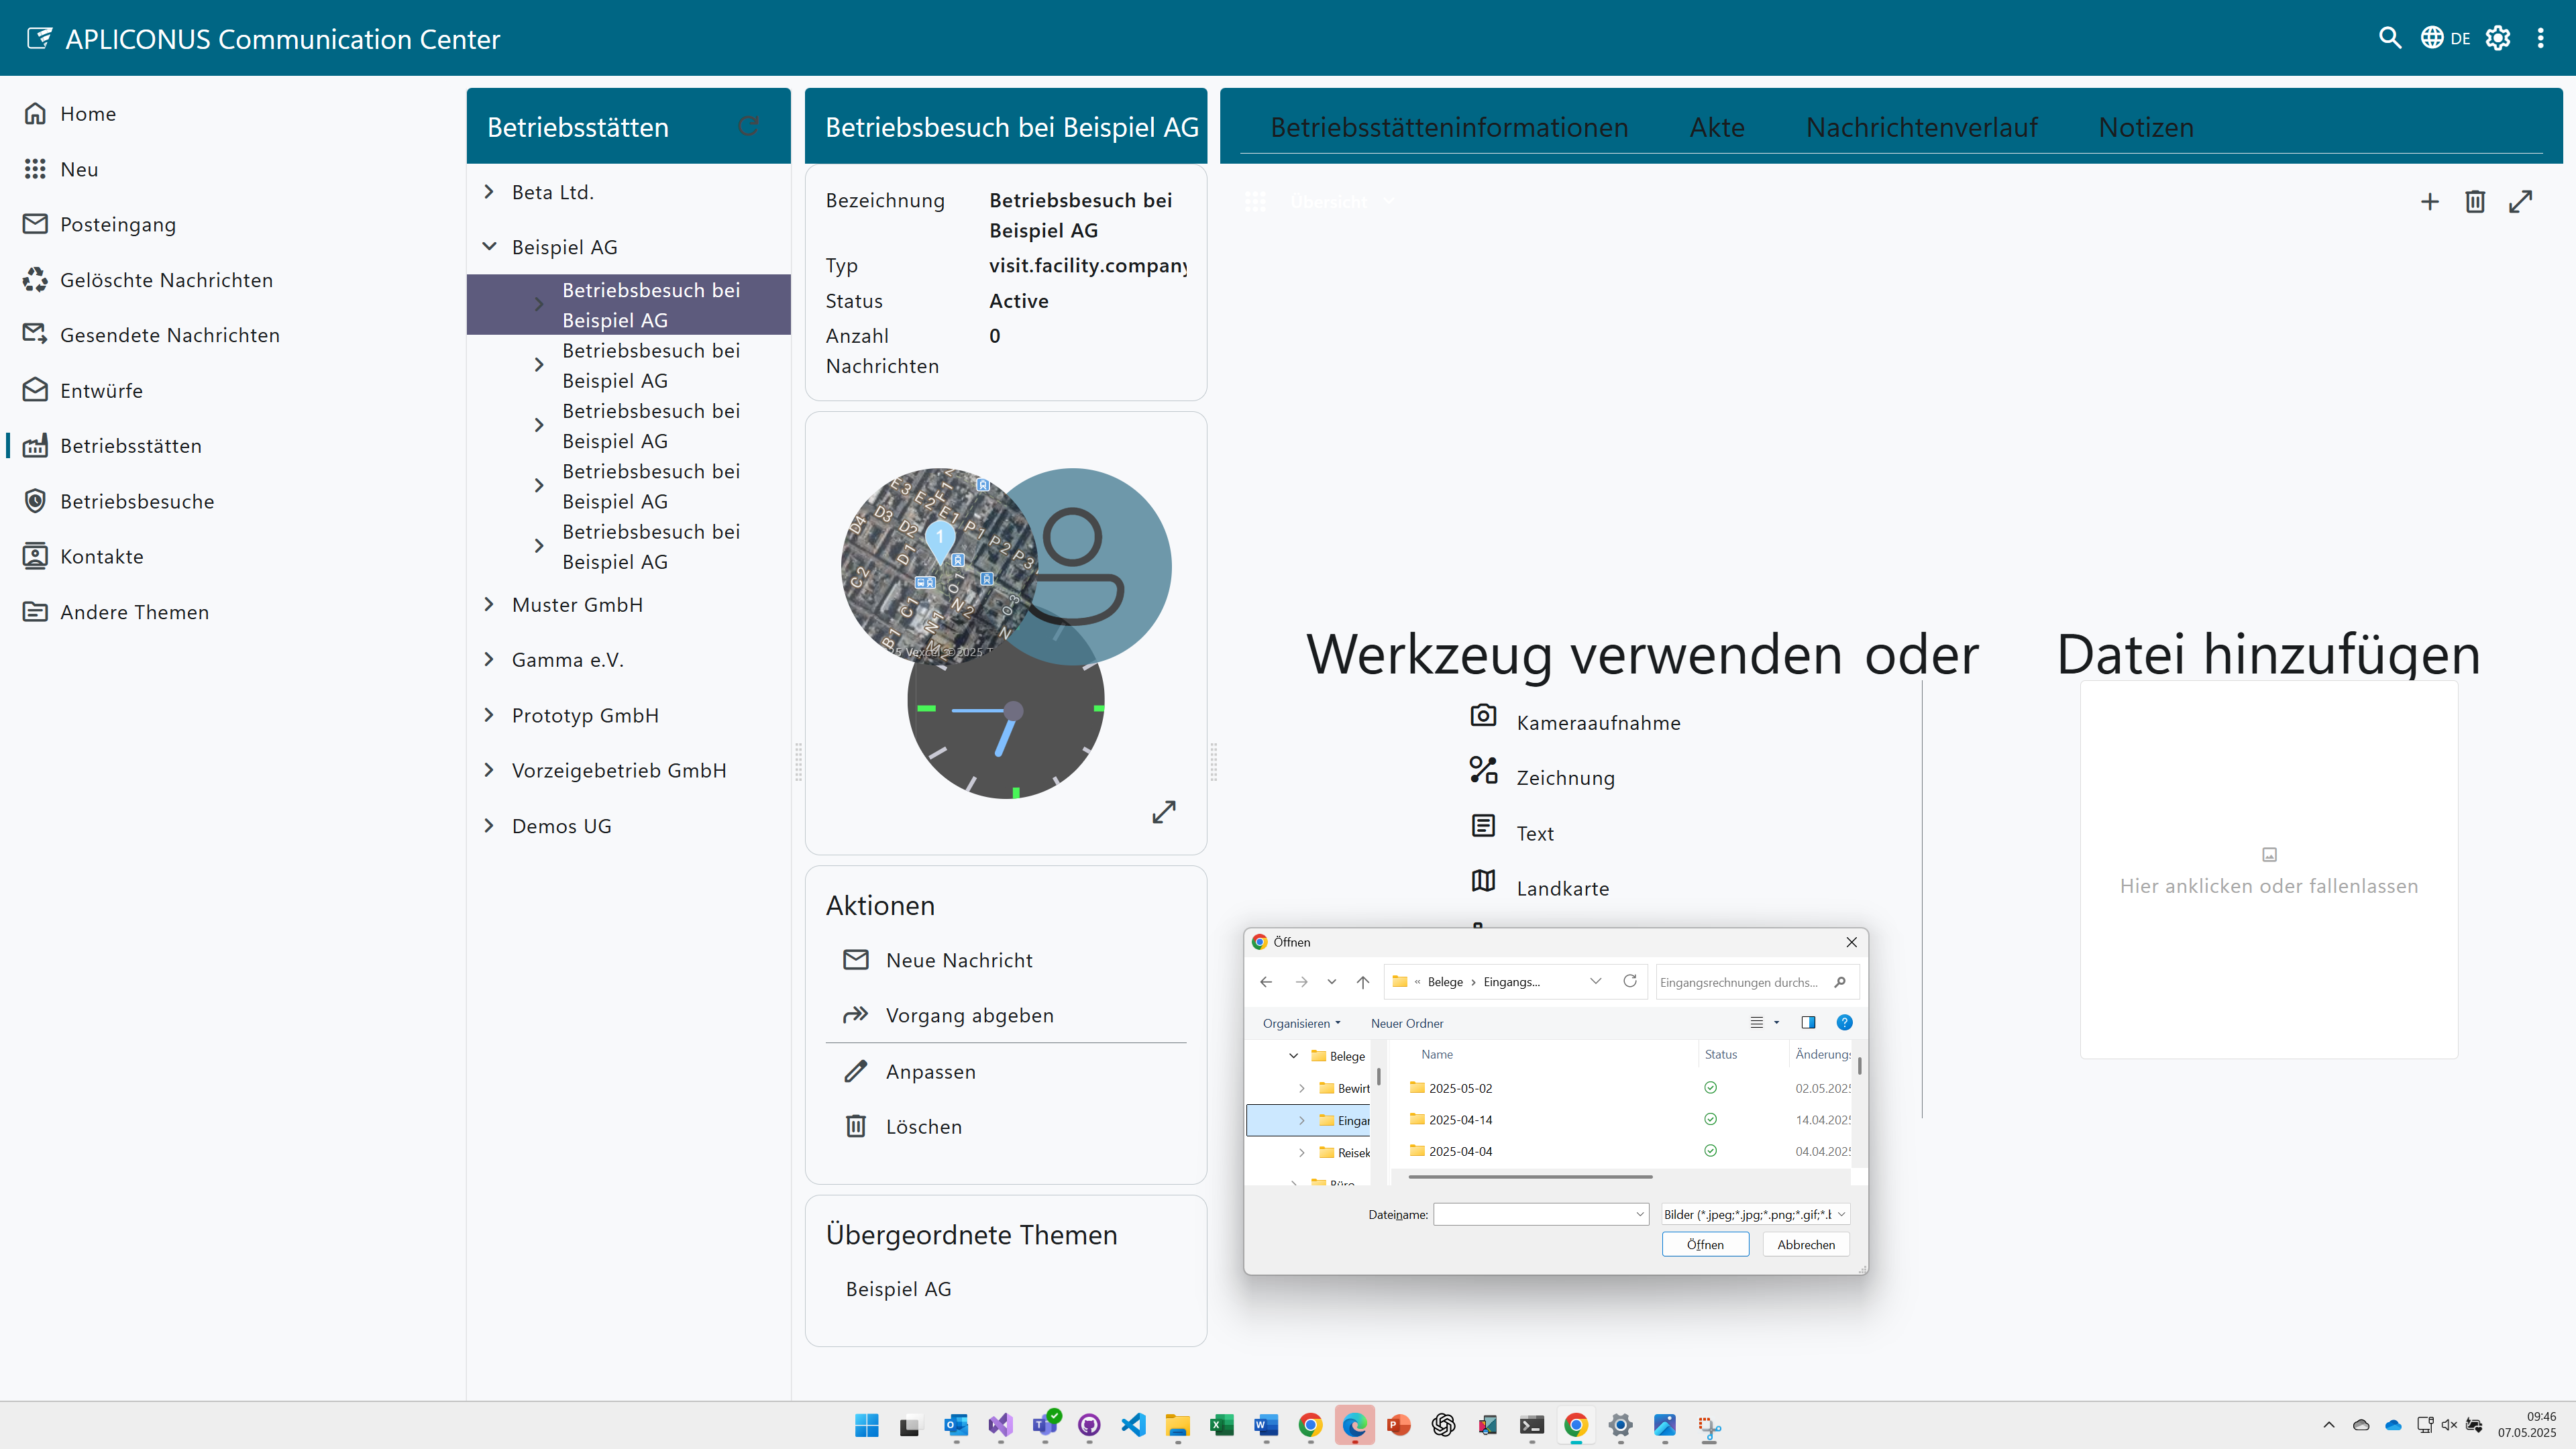Open Excel from the taskbar
Image resolution: width=2576 pixels, height=1449 pixels.
coord(1221,1425)
